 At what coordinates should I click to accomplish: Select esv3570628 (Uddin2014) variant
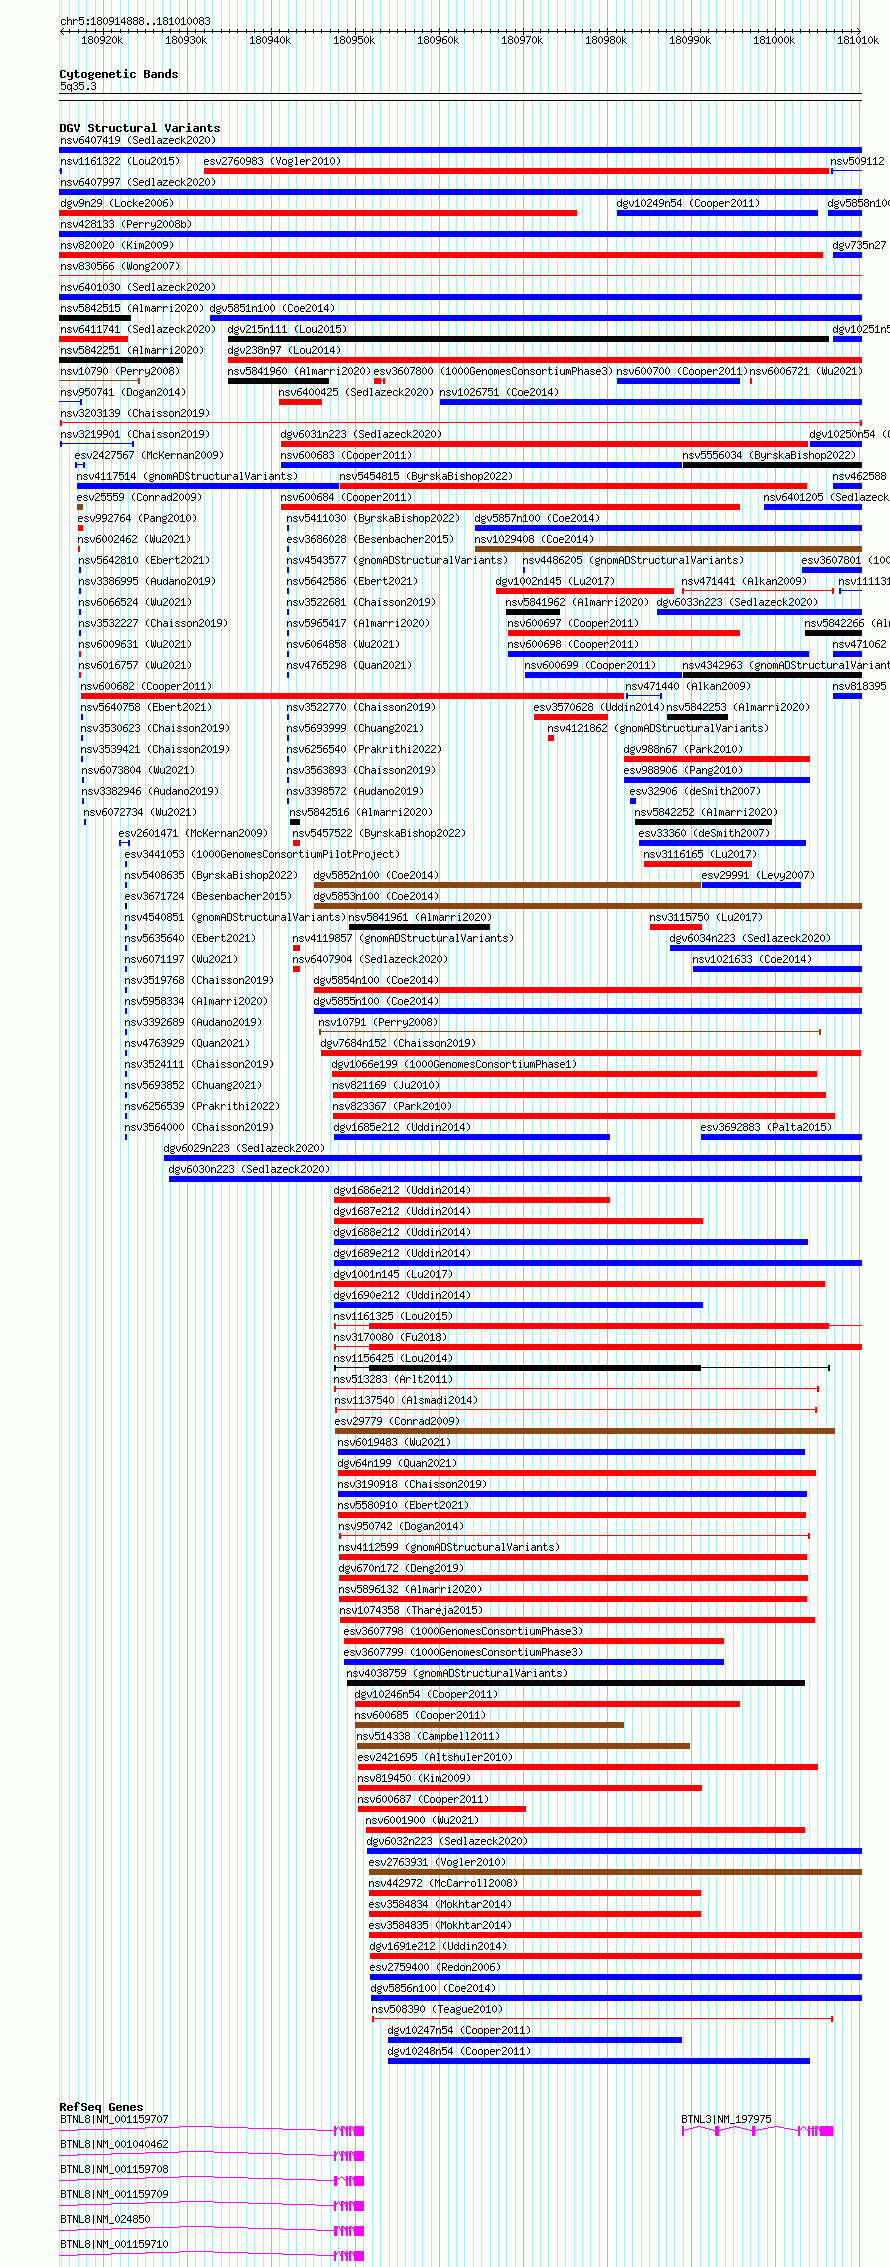click(598, 707)
